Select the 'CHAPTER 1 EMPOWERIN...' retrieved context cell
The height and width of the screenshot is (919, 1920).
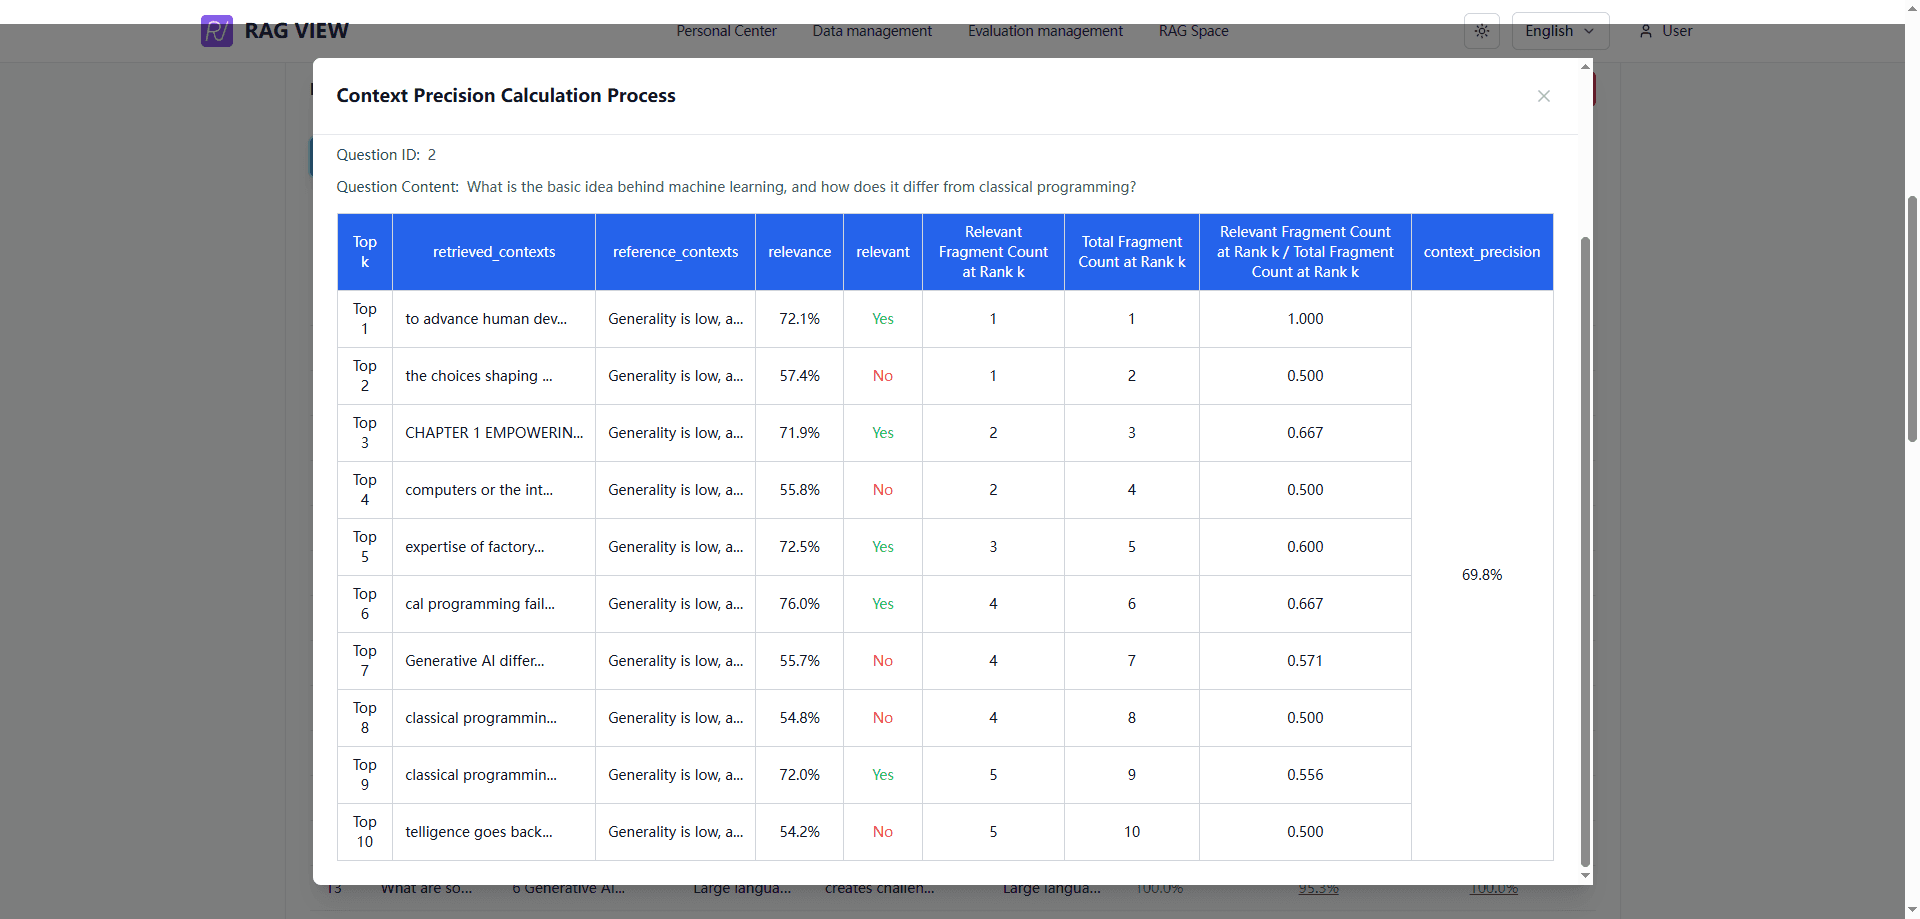(493, 433)
